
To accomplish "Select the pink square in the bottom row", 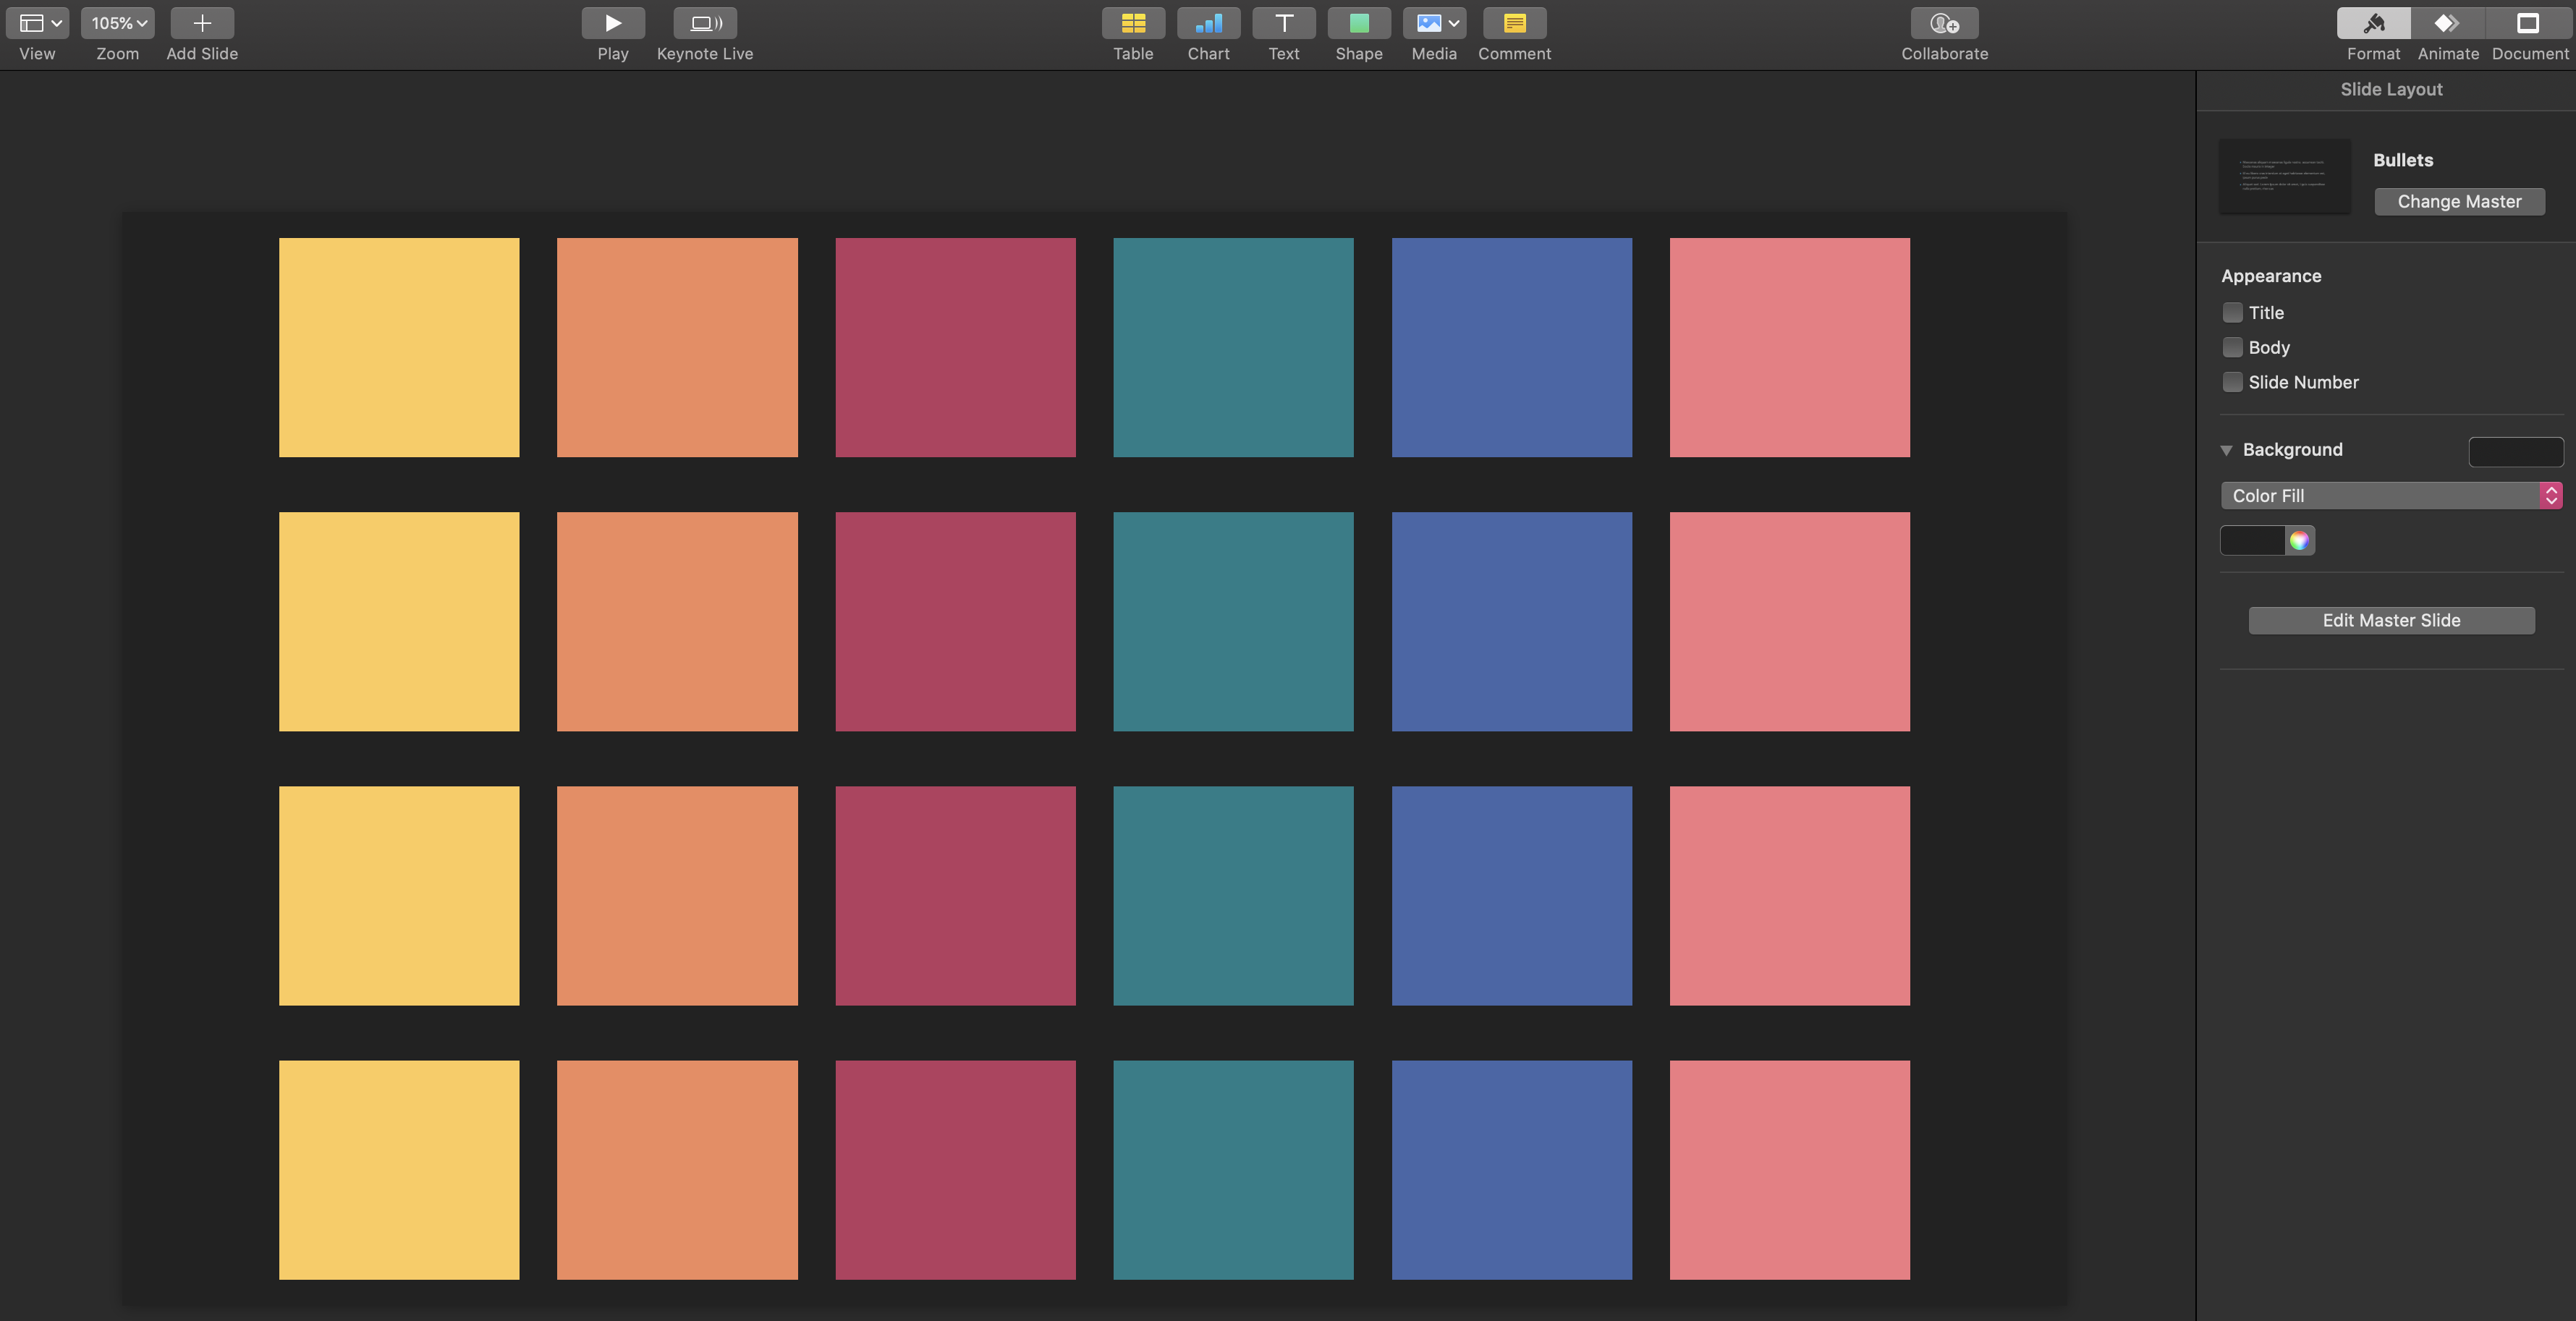I will [x=1789, y=1170].
